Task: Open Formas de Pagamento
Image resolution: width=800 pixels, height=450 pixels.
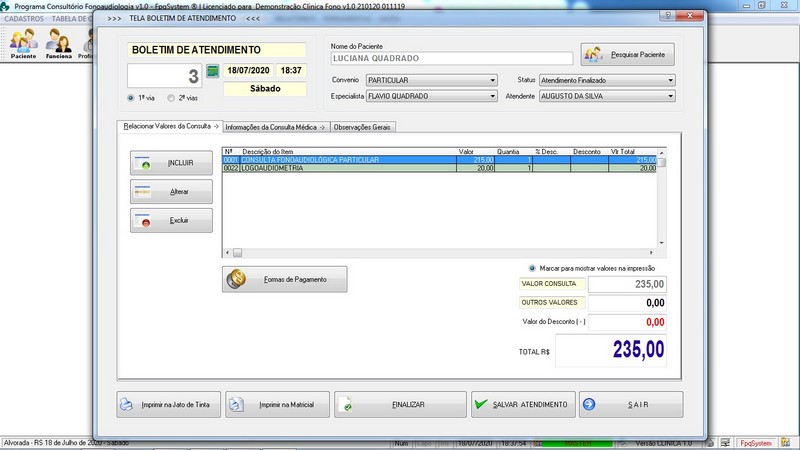Action: pyautogui.click(x=285, y=280)
